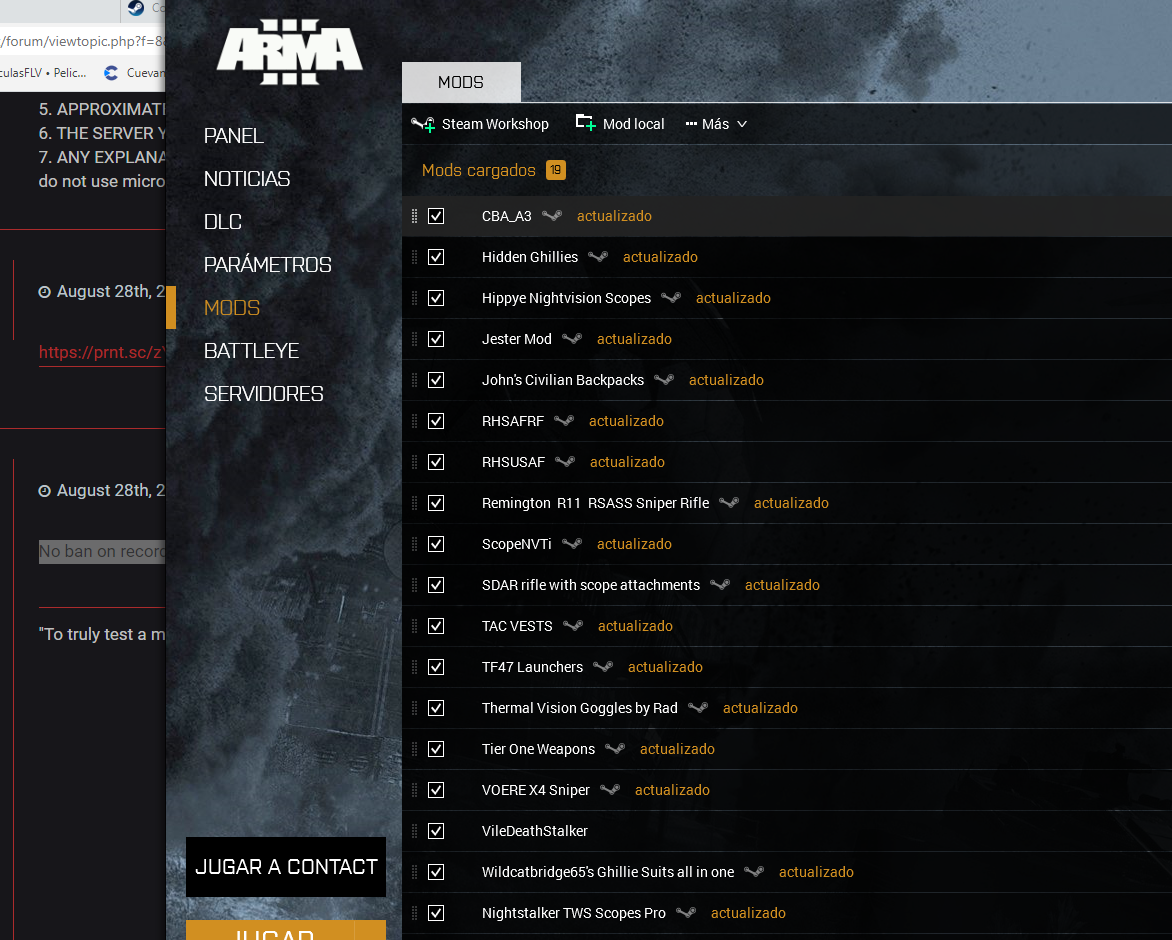Click 'actualizado' status of Hippye Nightvision Scopes
This screenshot has height=940, width=1172.
733,298
